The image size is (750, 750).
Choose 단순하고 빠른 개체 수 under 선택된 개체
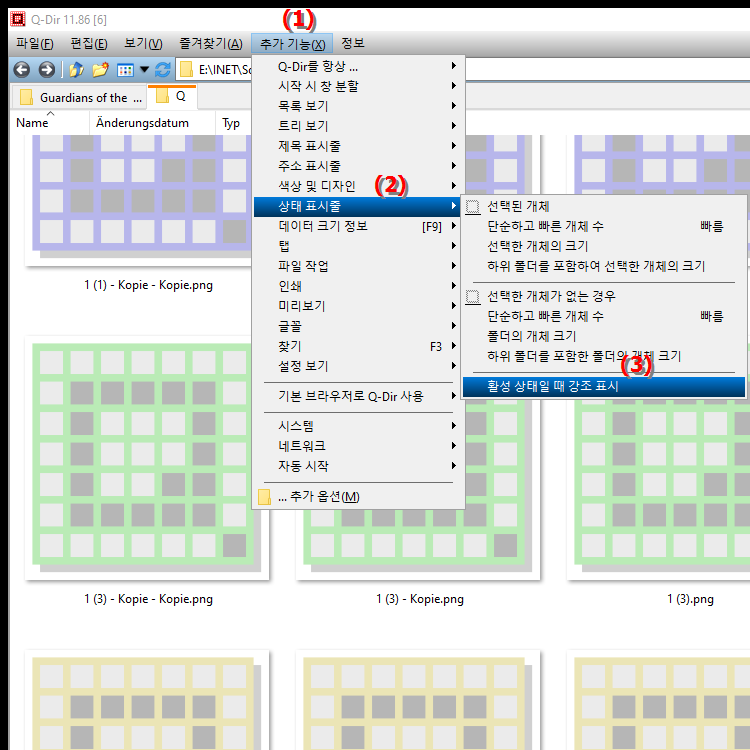(x=604, y=226)
